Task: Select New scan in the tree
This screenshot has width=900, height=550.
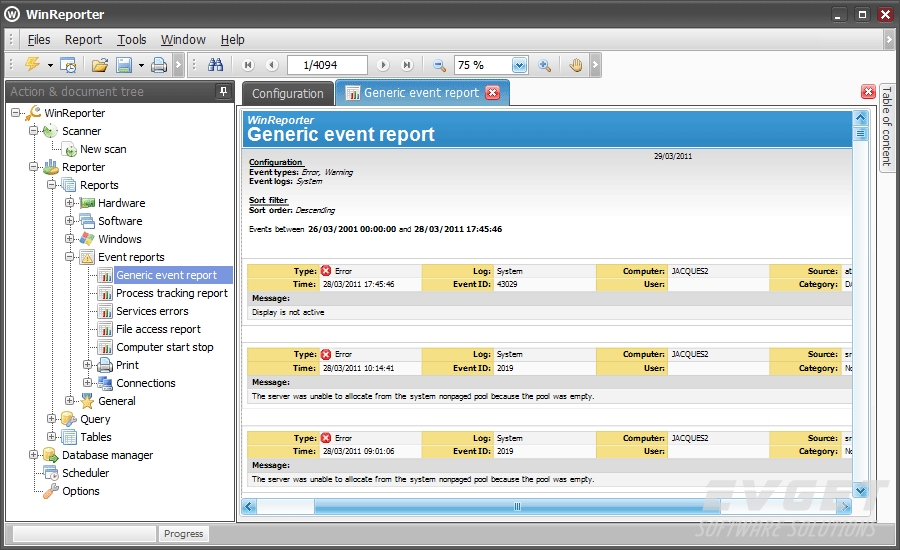Action: pyautogui.click(x=103, y=149)
